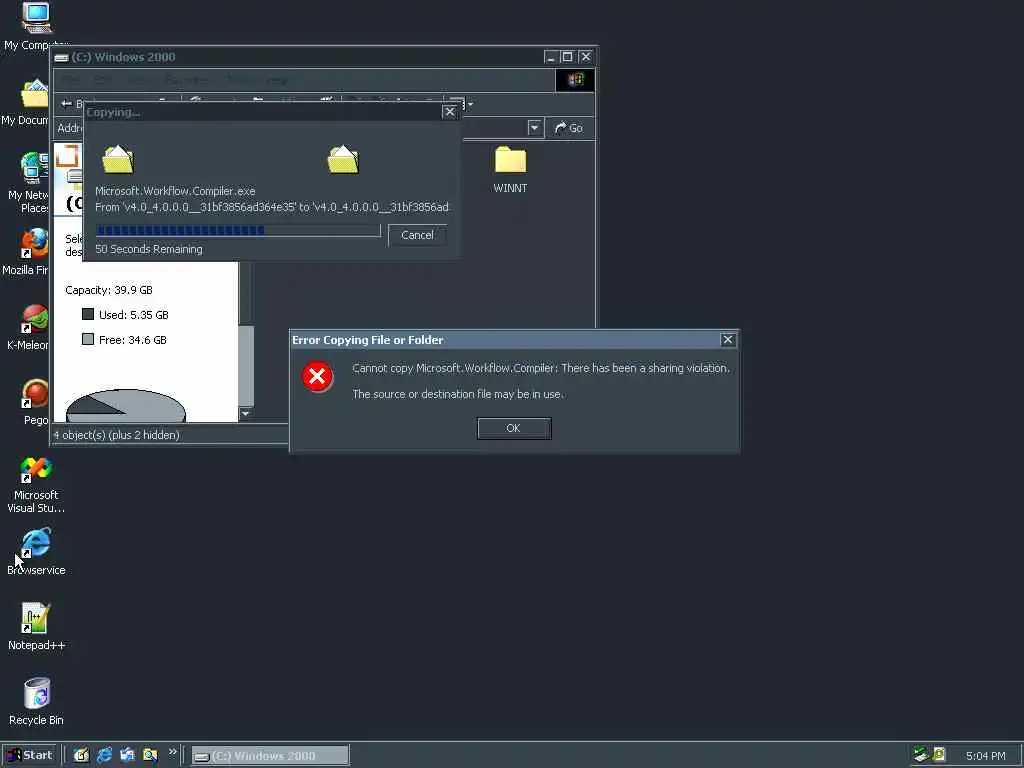Cancel the file copy operation
The image size is (1024, 768).
tap(417, 235)
